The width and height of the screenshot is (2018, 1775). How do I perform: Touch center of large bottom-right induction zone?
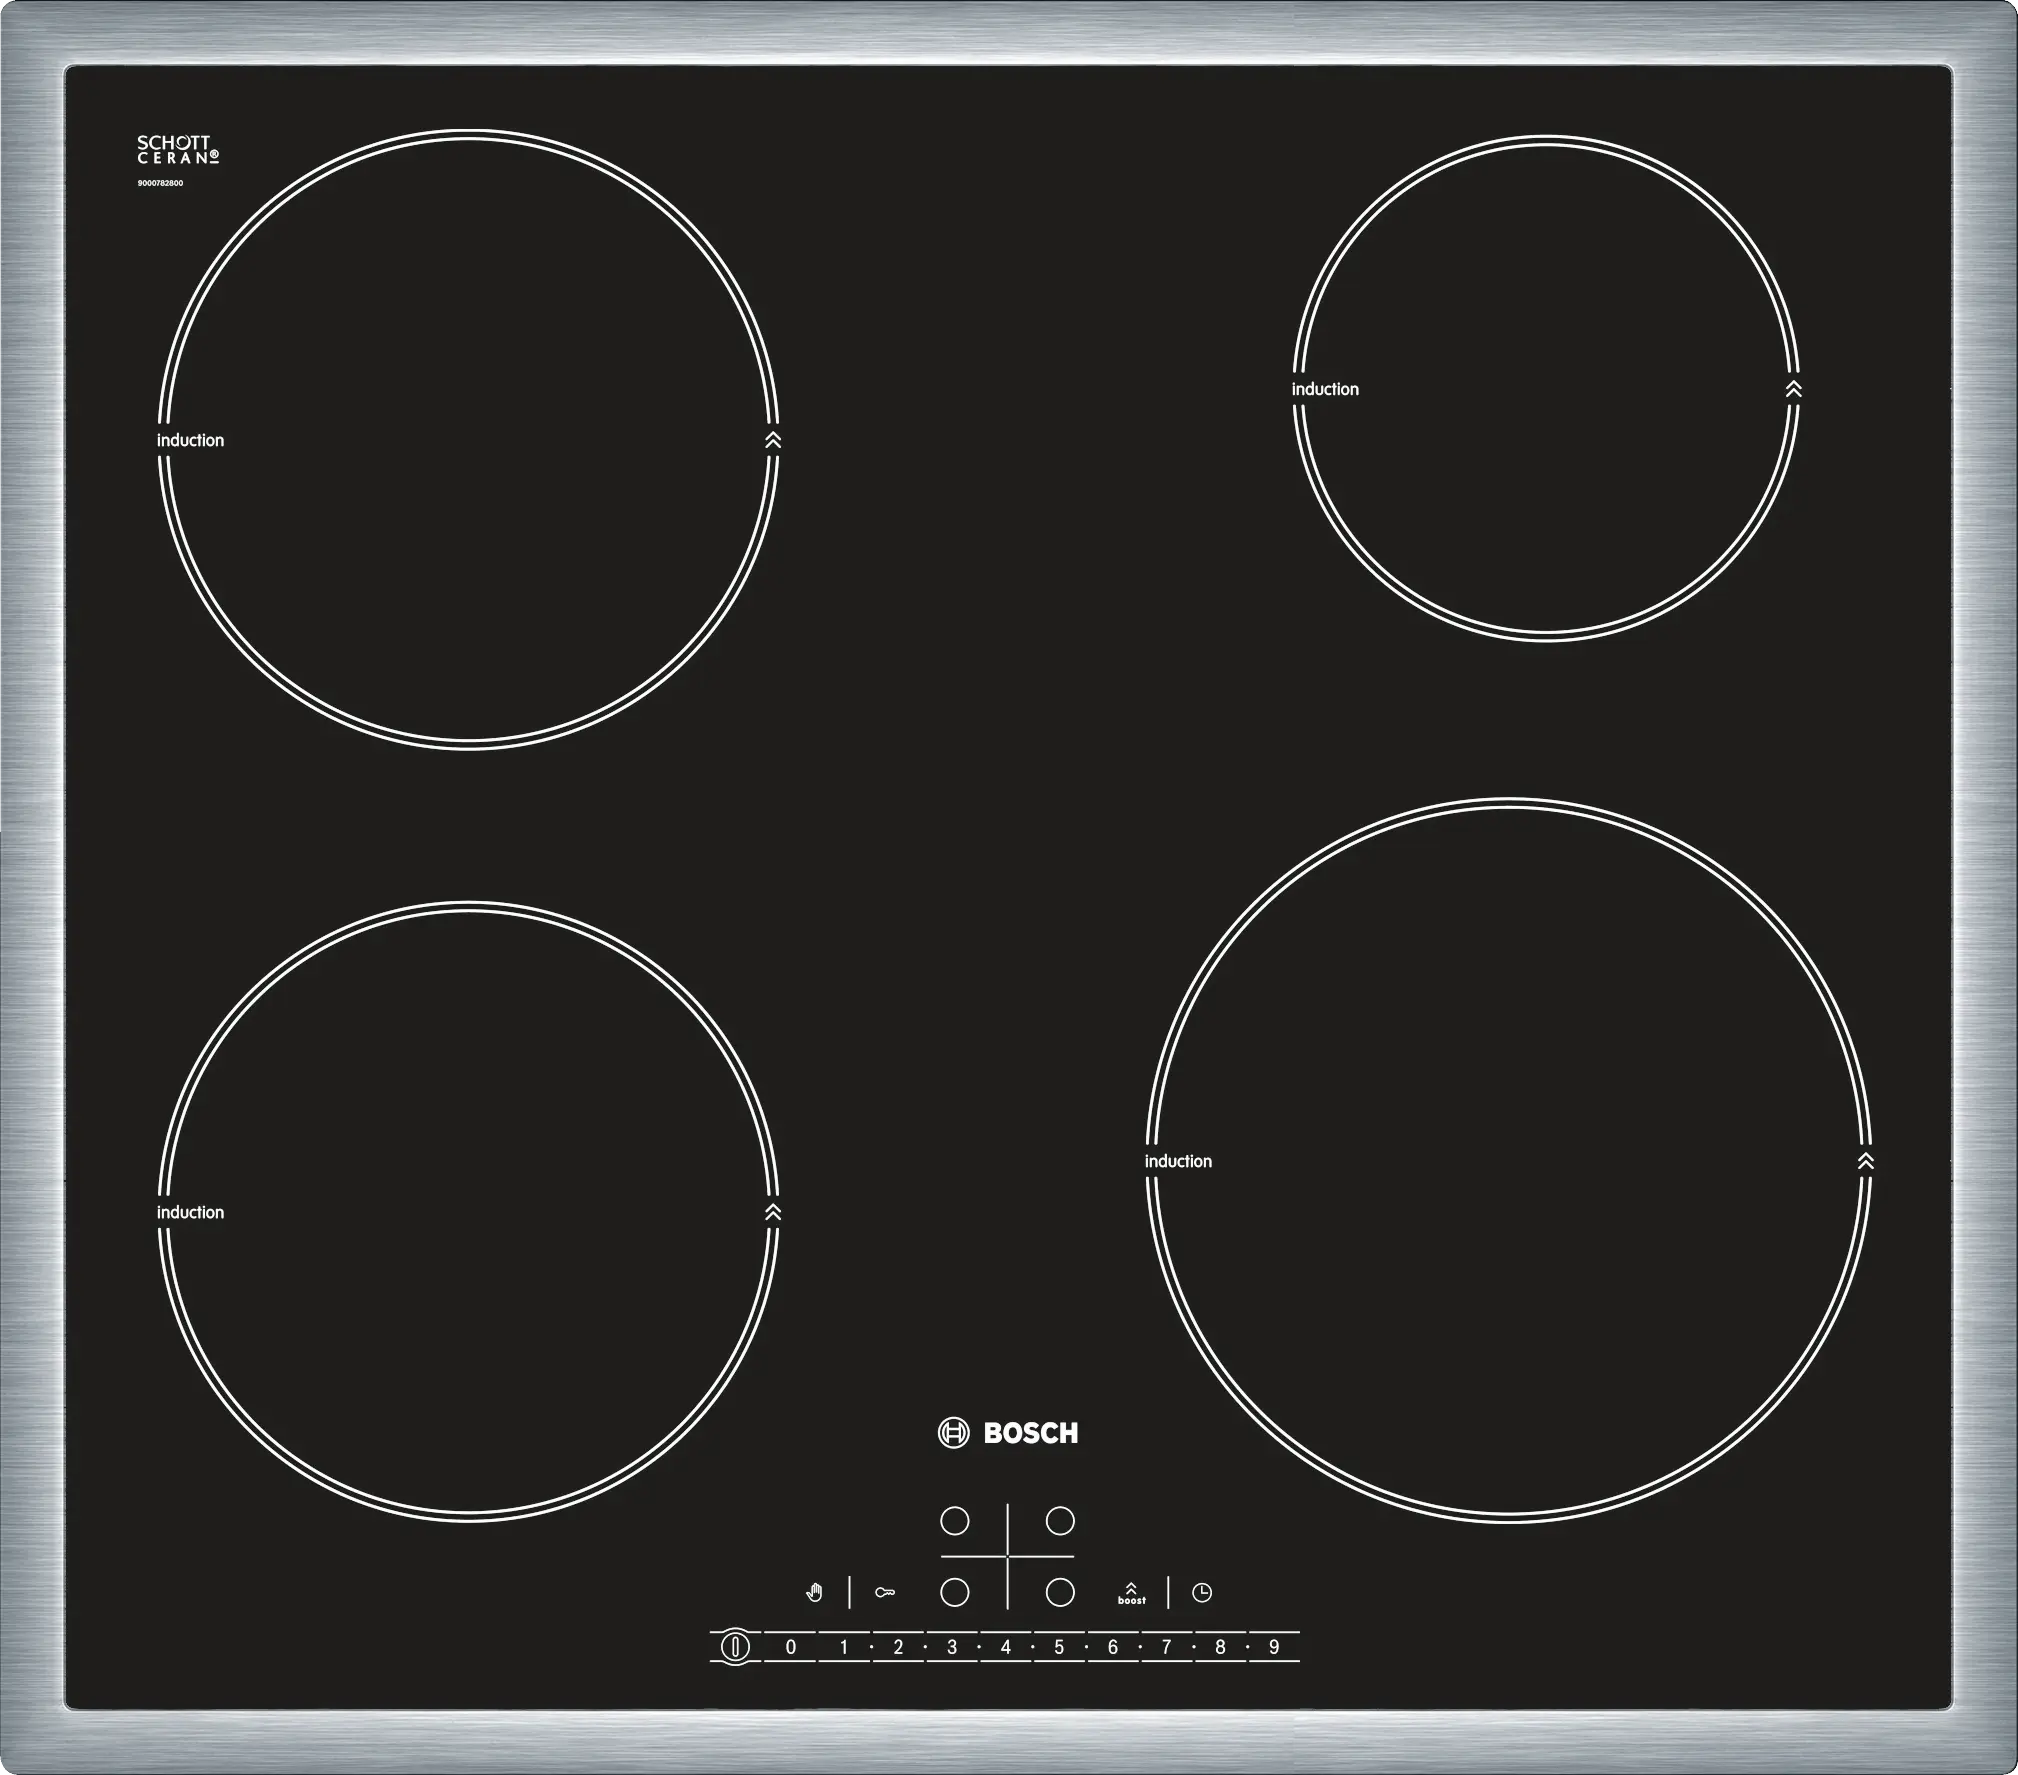pyautogui.click(x=1508, y=1160)
